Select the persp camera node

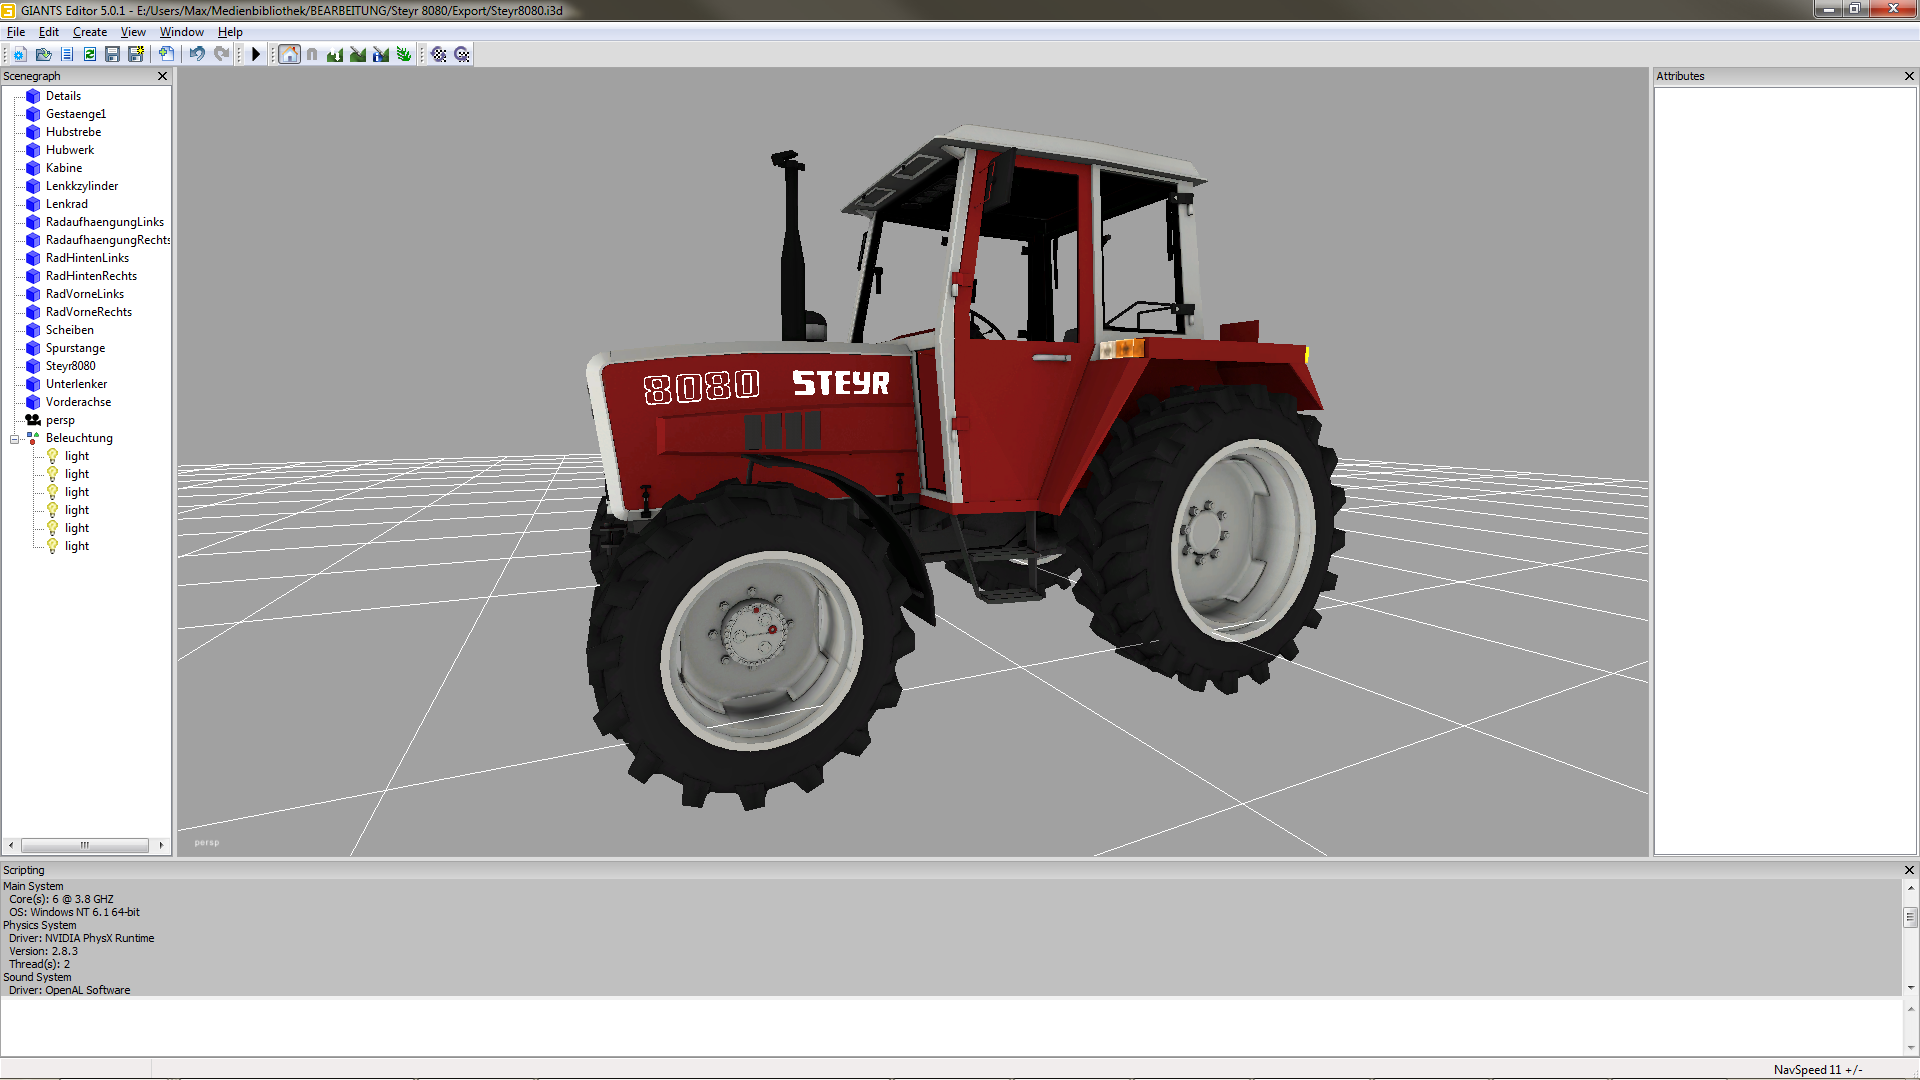tap(60, 420)
